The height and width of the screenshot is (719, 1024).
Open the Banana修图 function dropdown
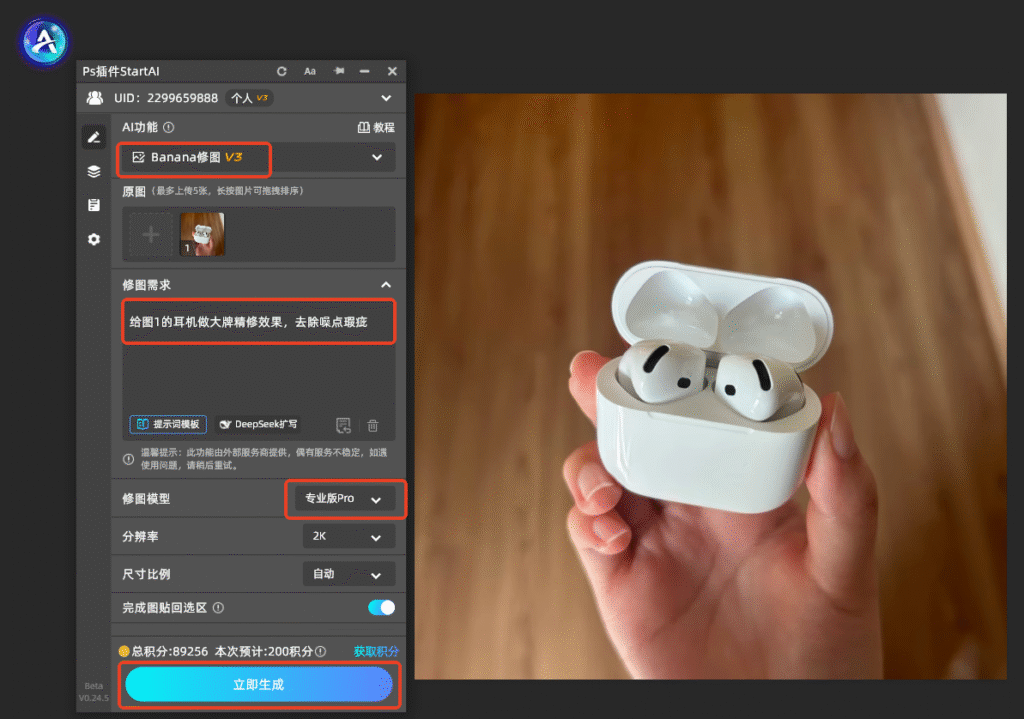pyautogui.click(x=258, y=157)
